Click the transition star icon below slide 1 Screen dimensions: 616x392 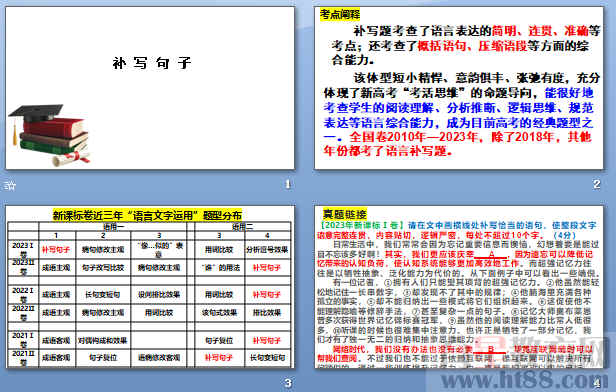click(x=10, y=185)
